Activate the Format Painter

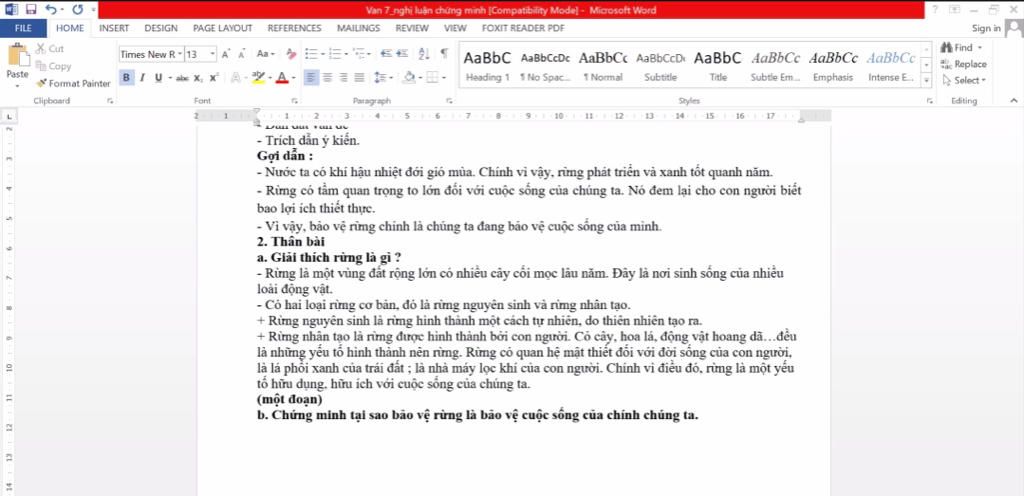[x=73, y=83]
